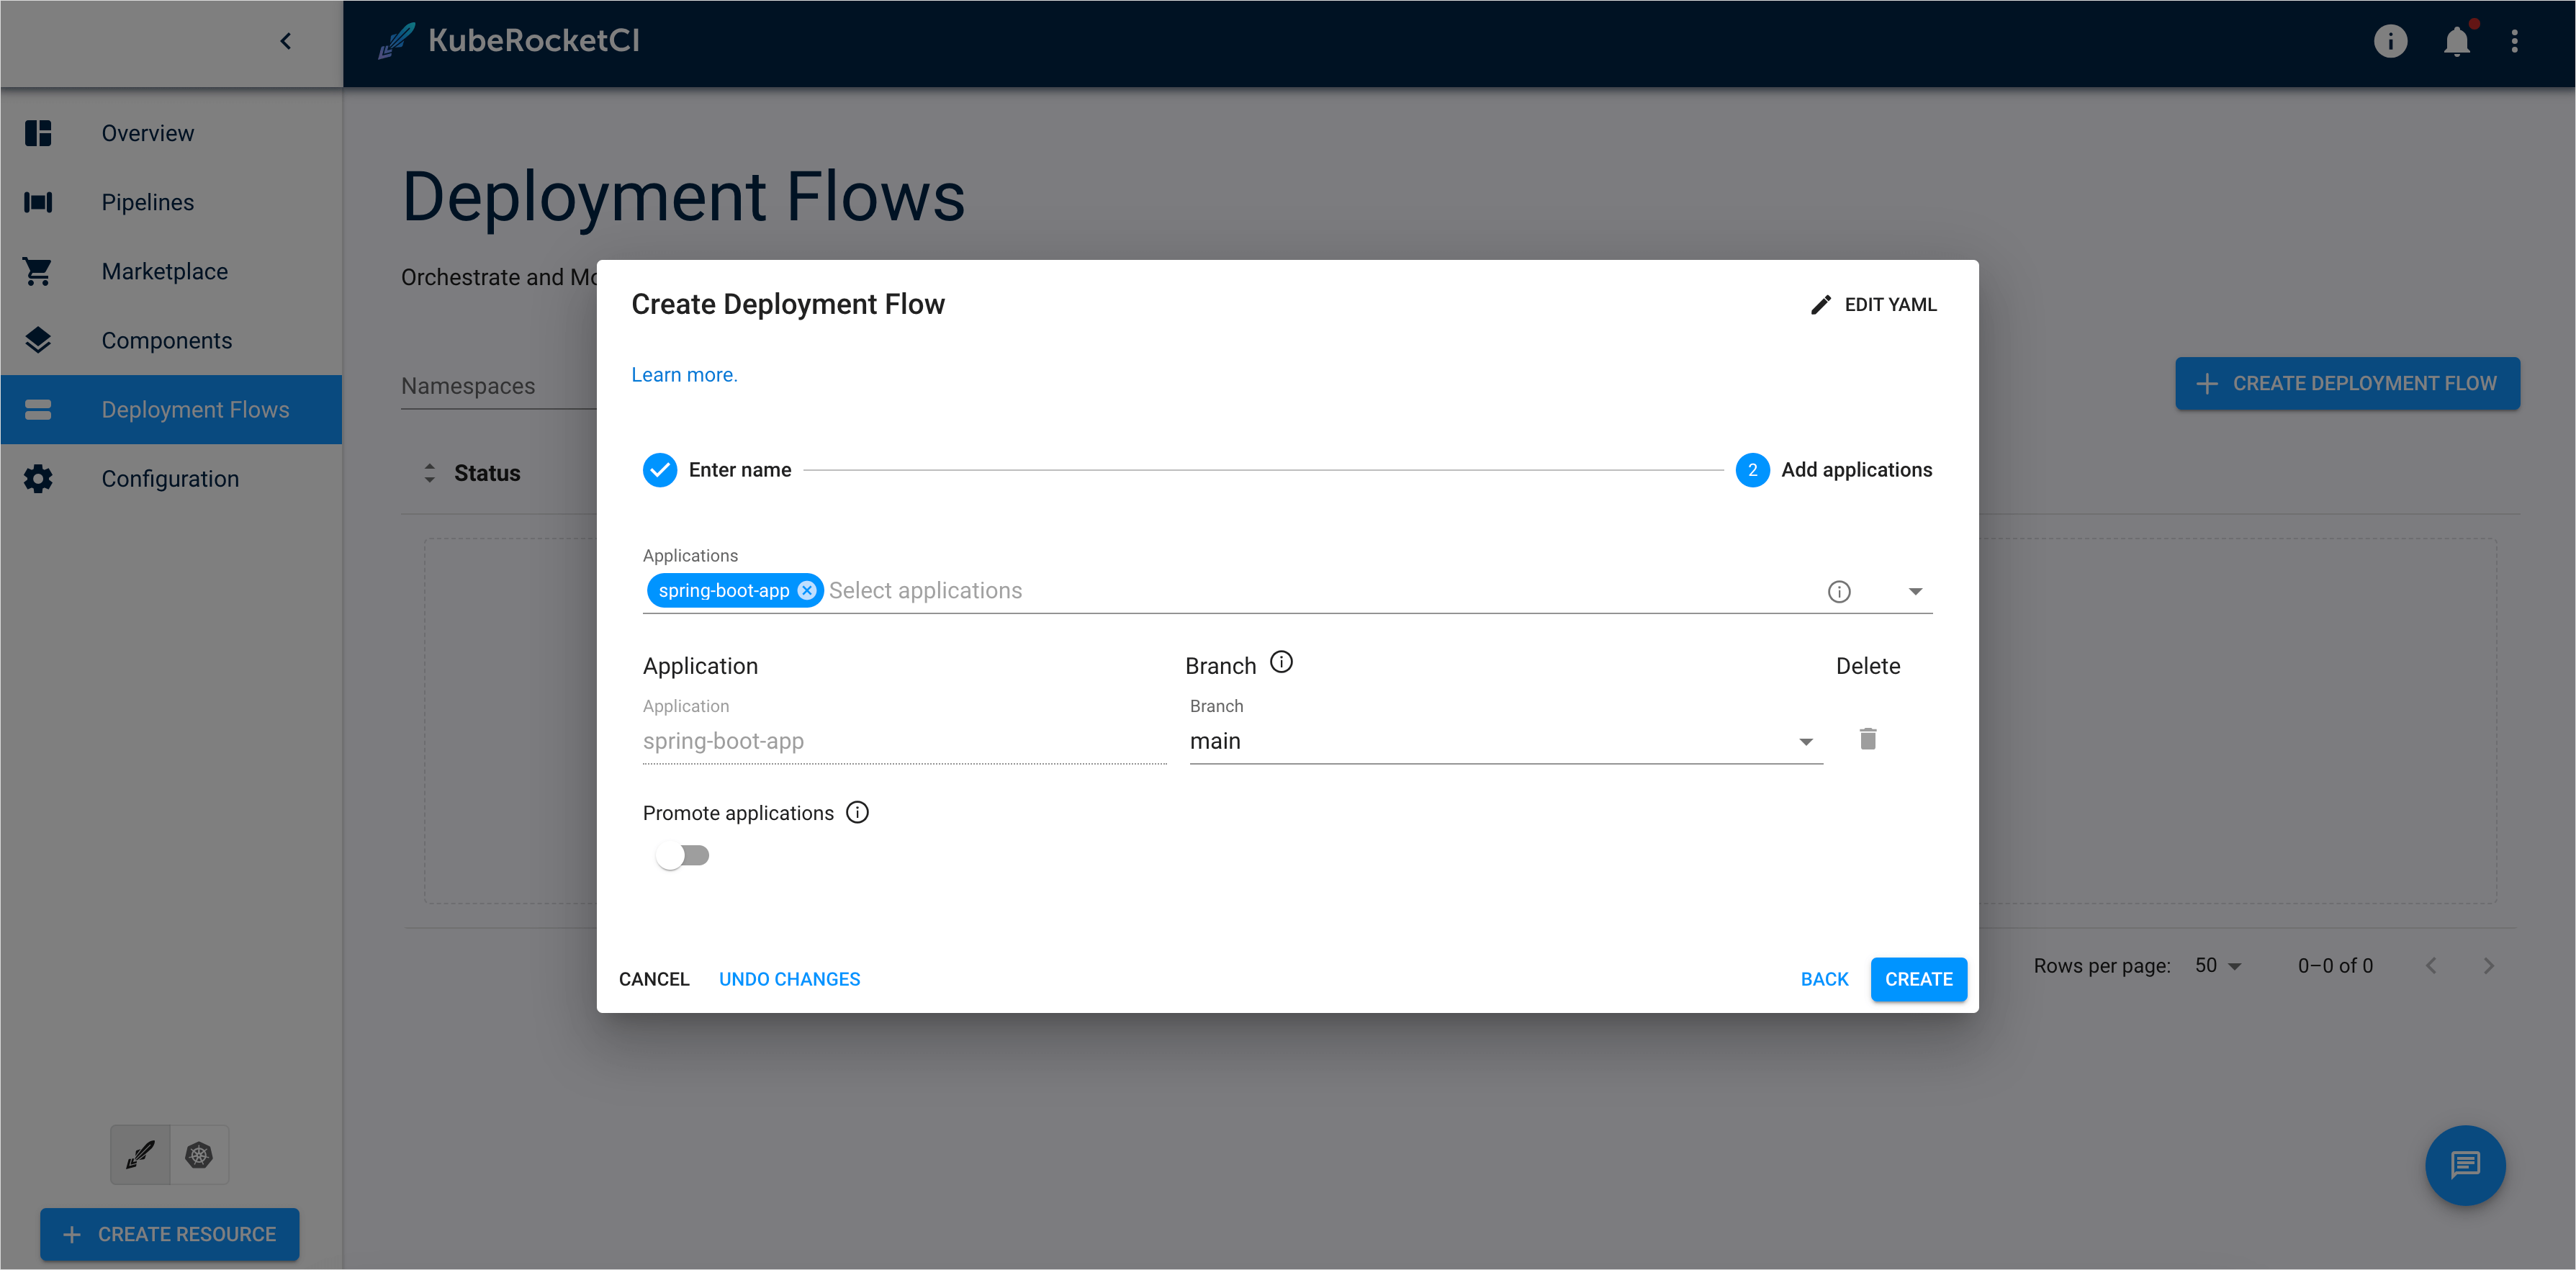This screenshot has width=2576, height=1270.
Task: Open the Learn more link
Action: point(683,374)
